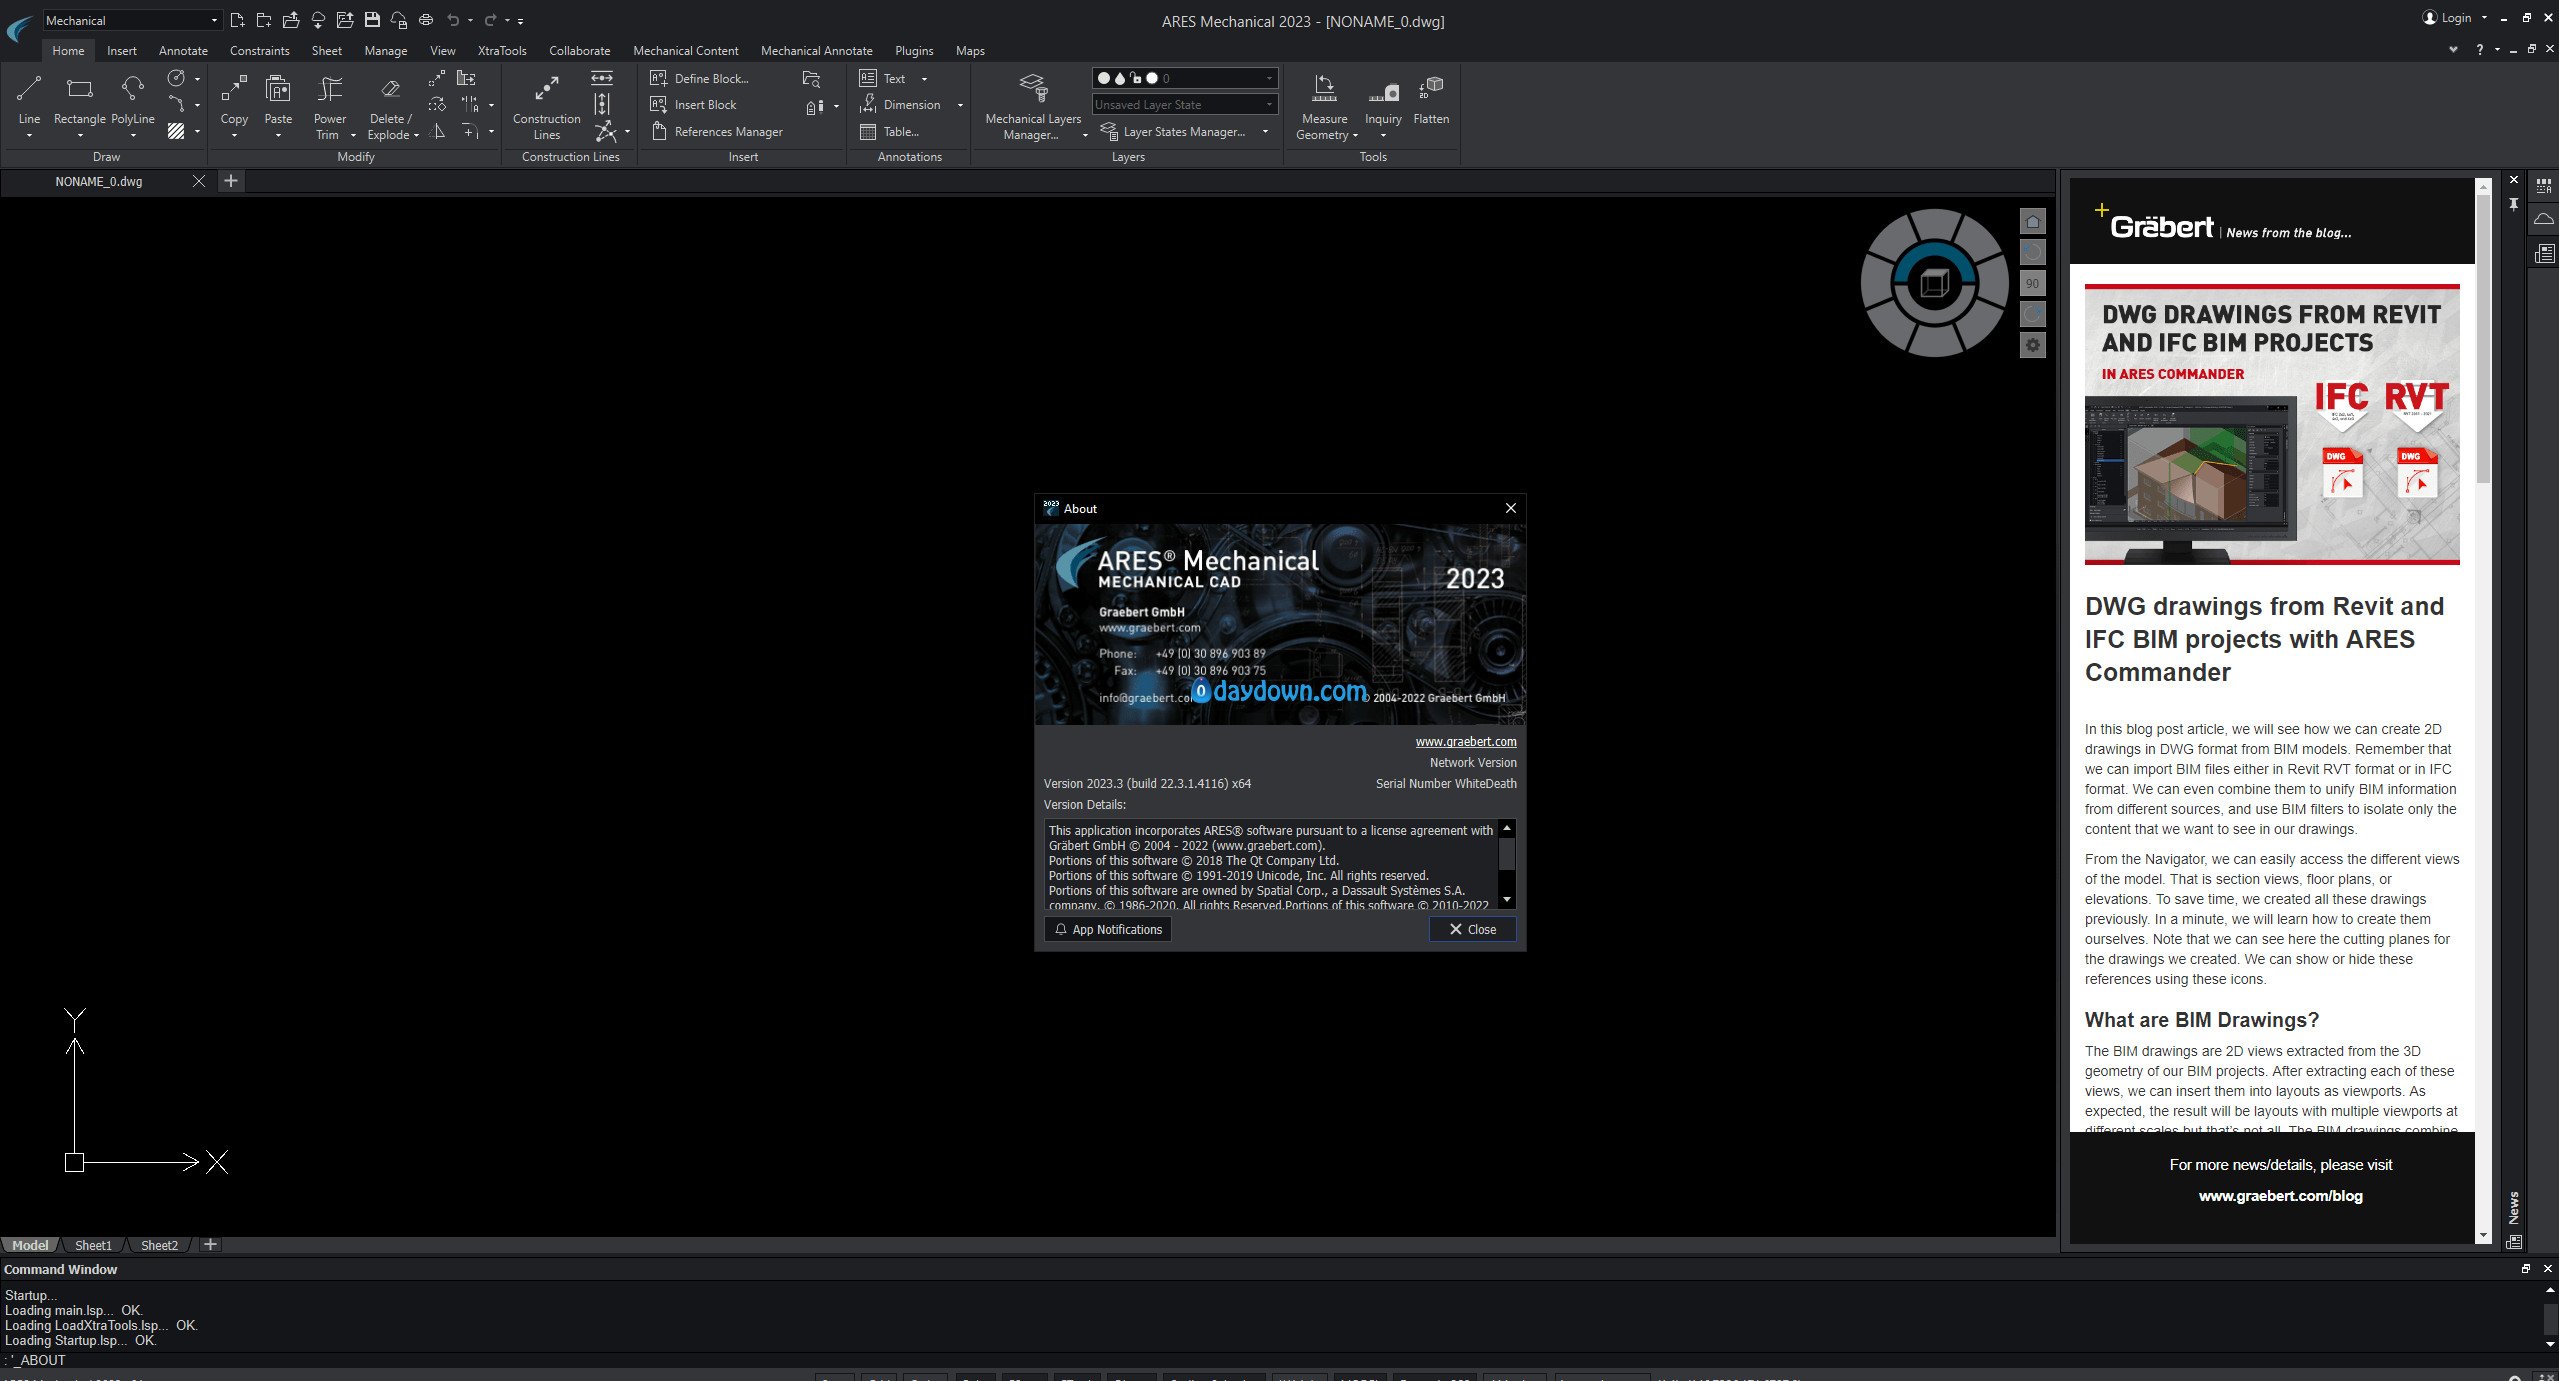This screenshot has width=2559, height=1381.
Task: Toggle pin on the News panel
Action: [x=2514, y=204]
